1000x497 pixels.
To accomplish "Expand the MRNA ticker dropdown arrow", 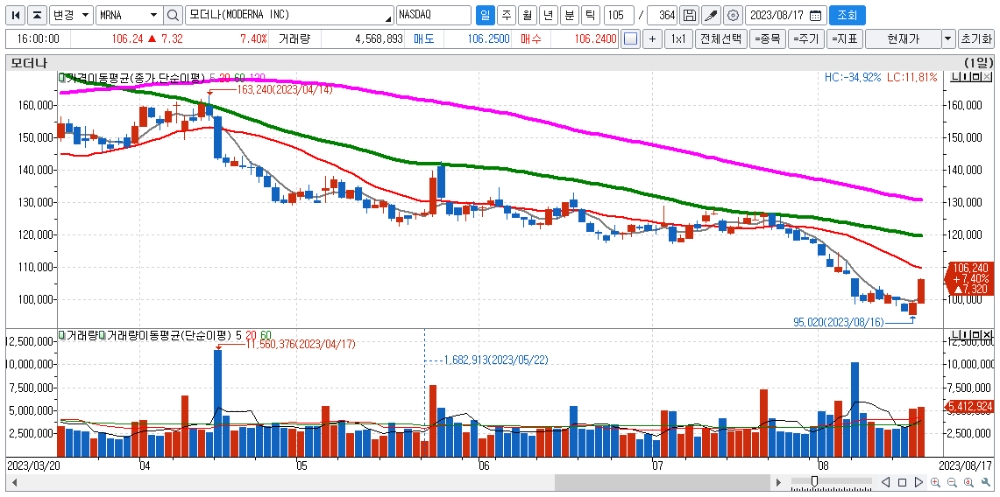I will coord(154,15).
